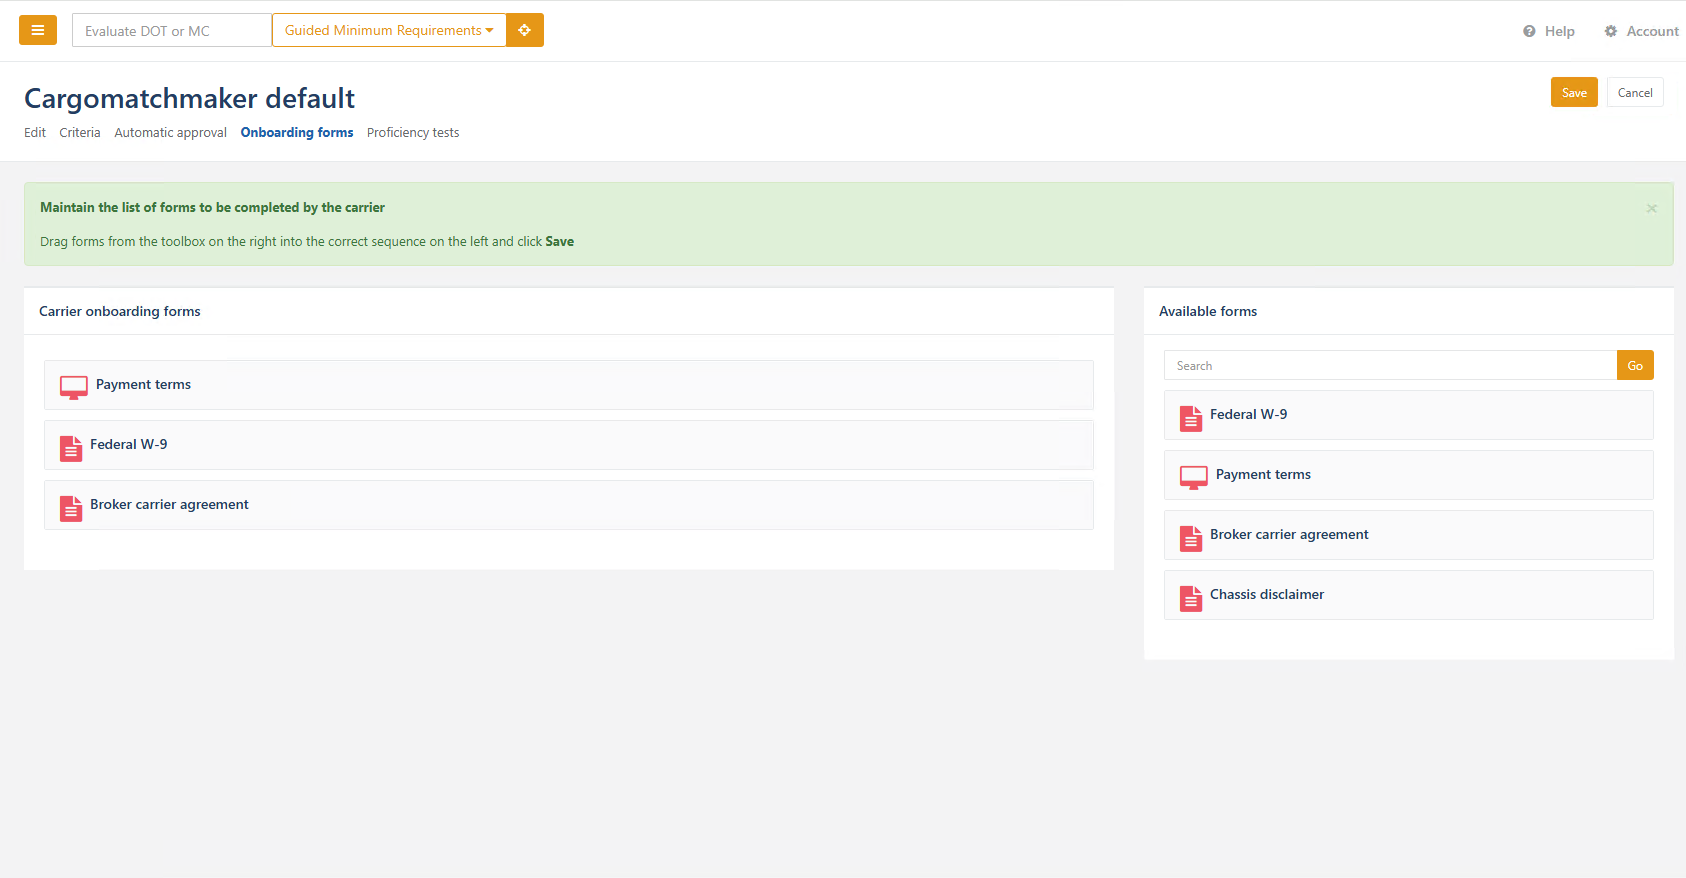The height and width of the screenshot is (878, 1686).
Task: Click the Federal W-9 document icon in onboarding forms
Action: [71, 448]
